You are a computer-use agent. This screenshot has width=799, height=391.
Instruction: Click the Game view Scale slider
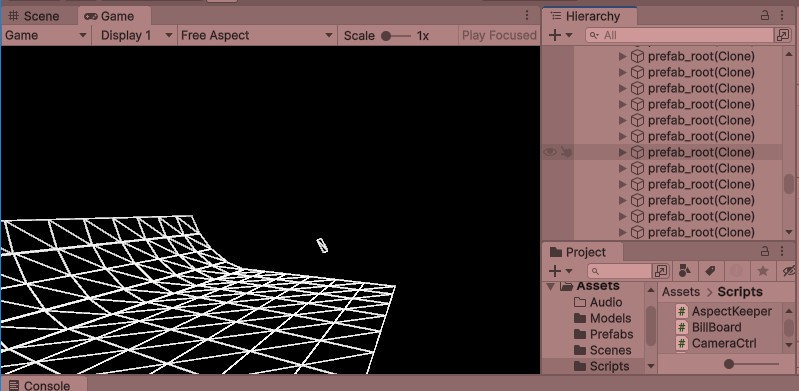click(x=395, y=36)
